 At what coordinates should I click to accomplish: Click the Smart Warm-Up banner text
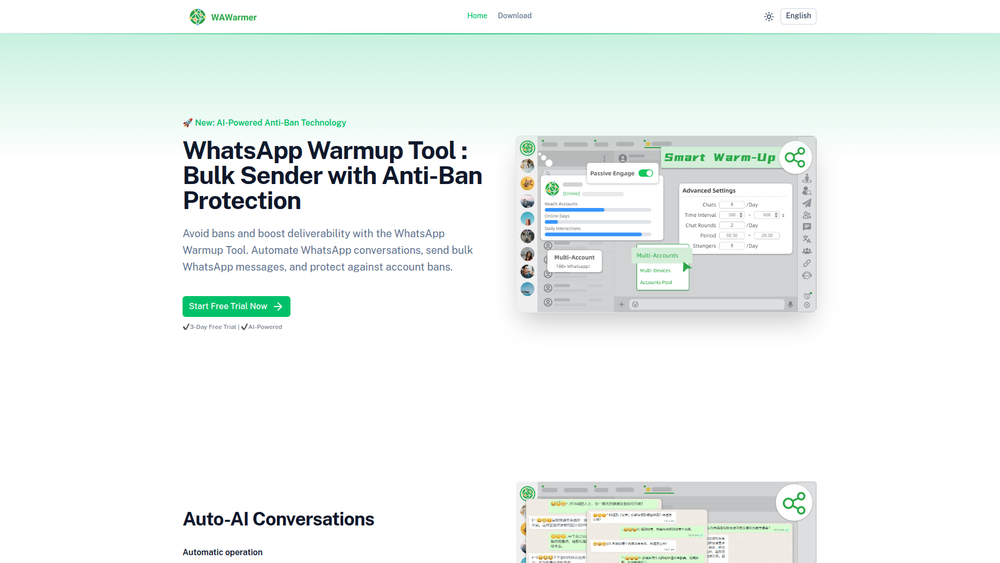tap(719, 157)
